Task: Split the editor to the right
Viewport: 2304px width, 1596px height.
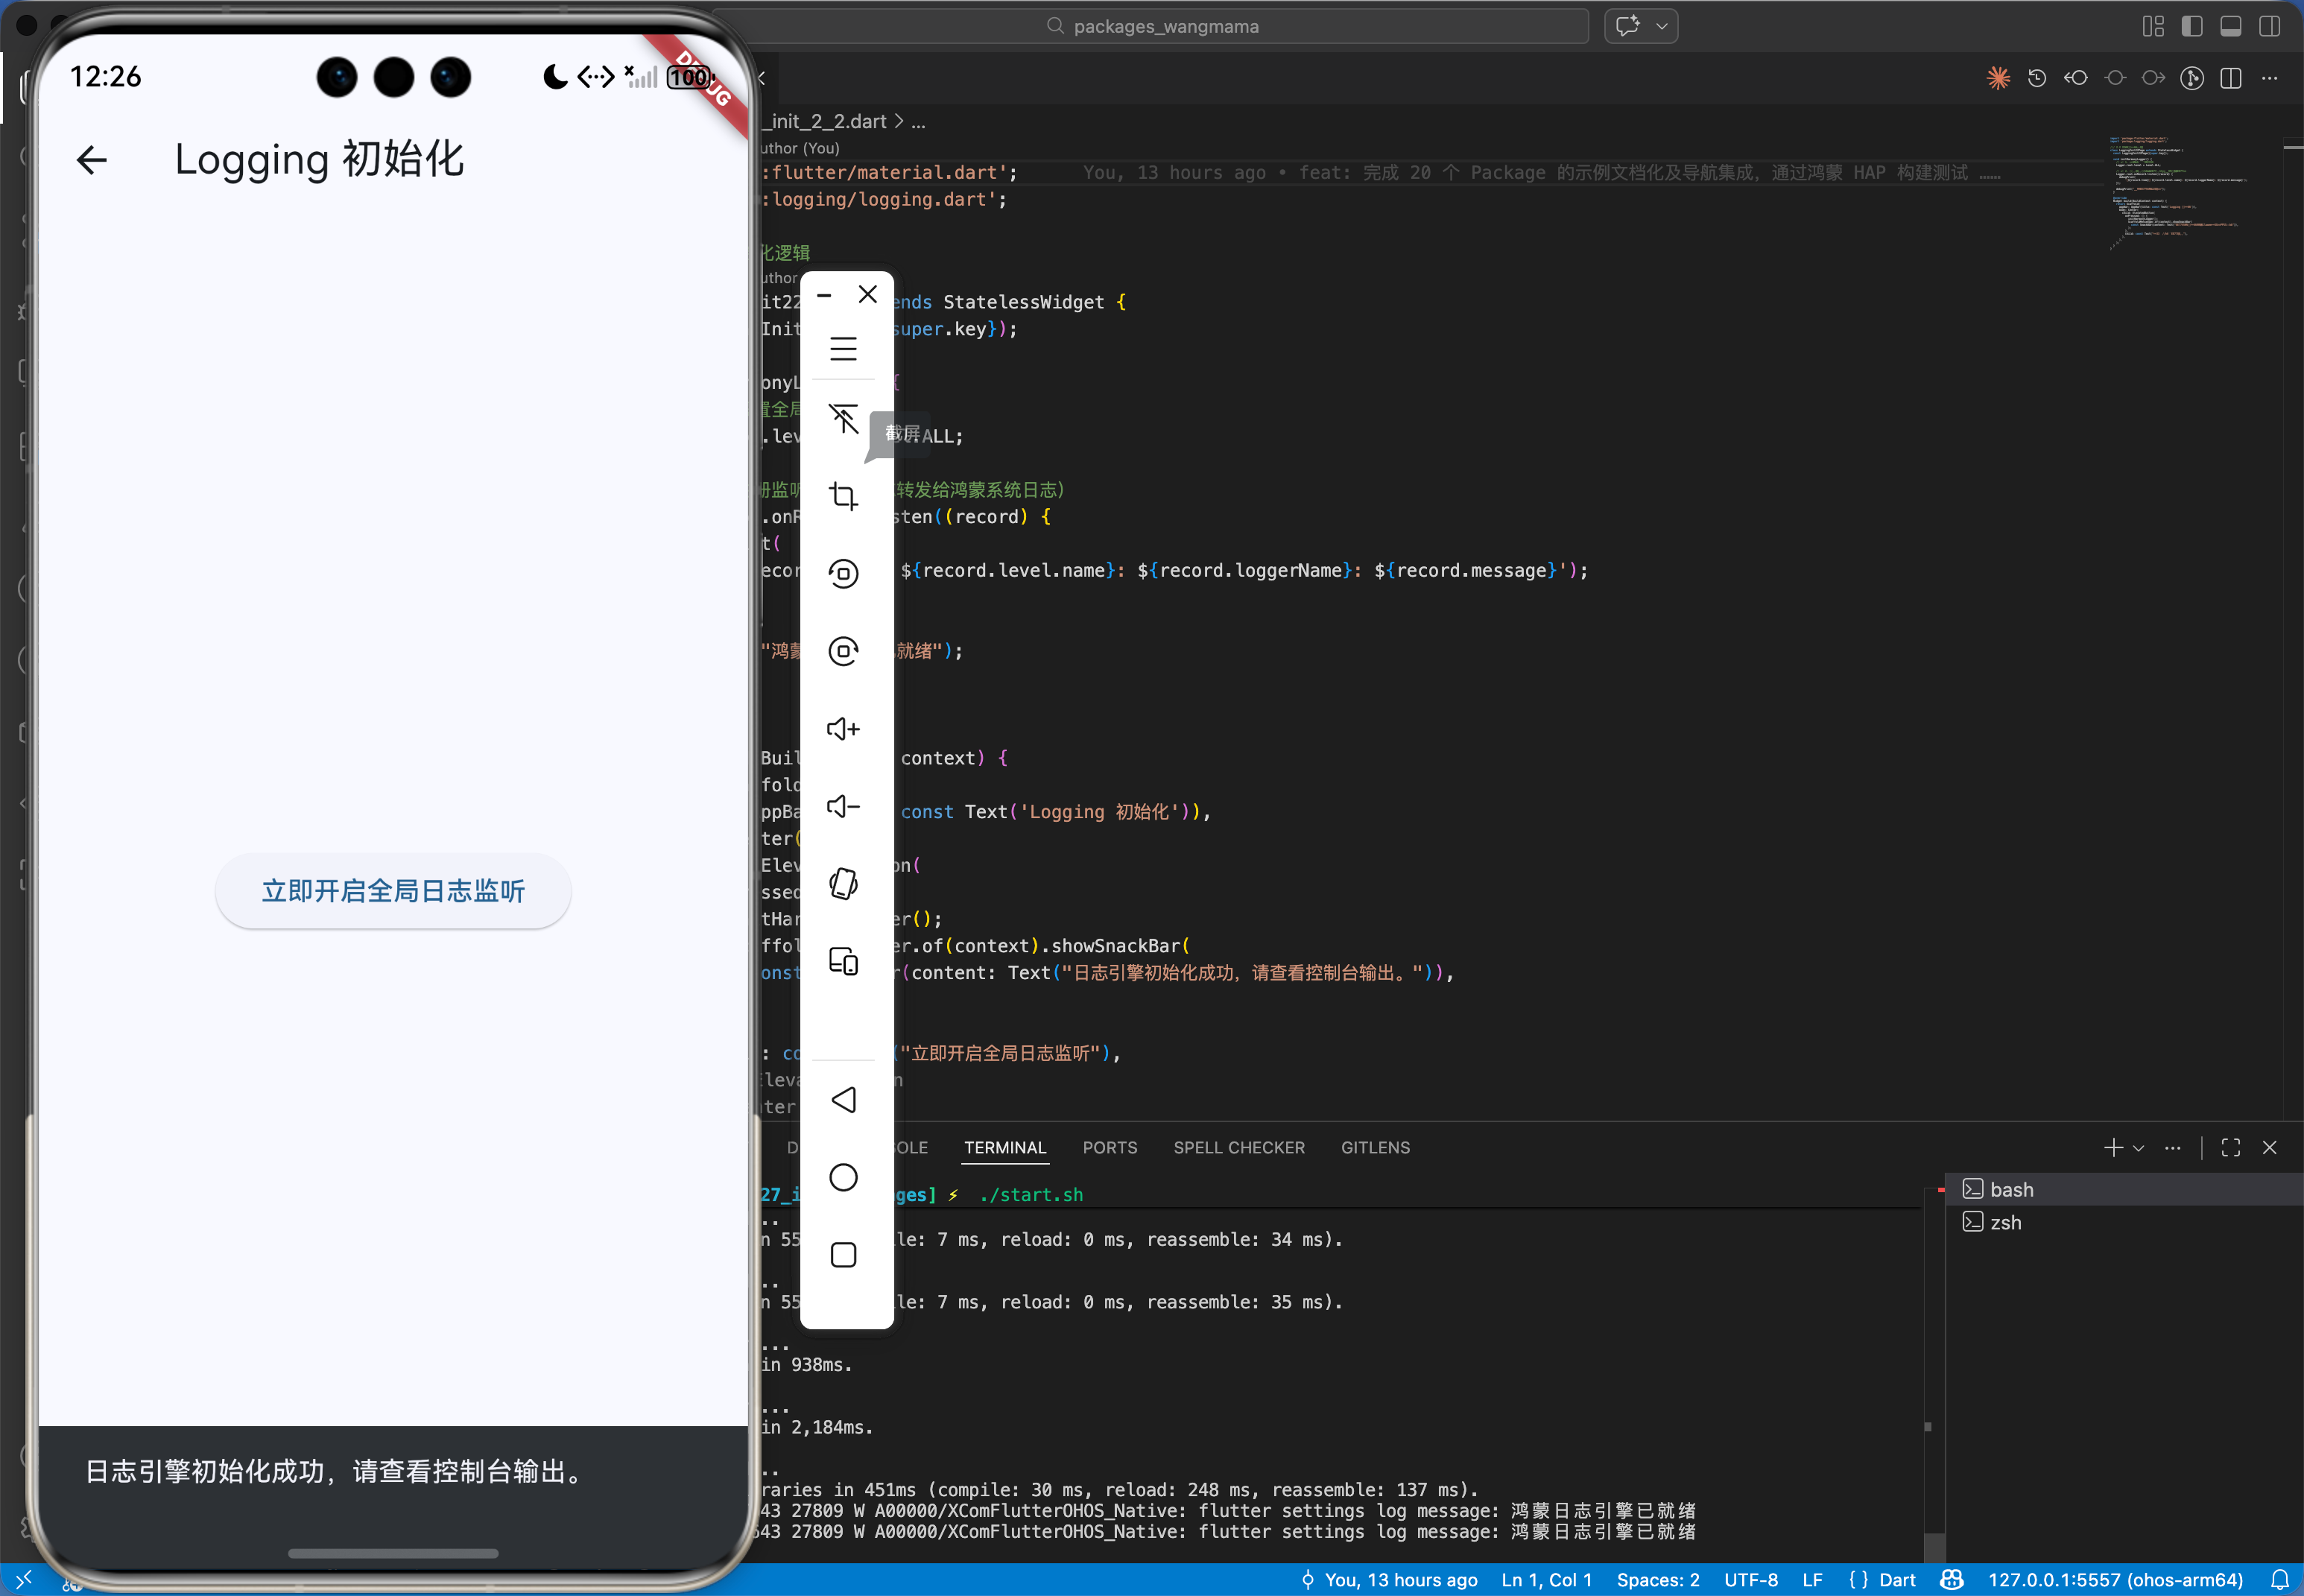Action: 2230,78
